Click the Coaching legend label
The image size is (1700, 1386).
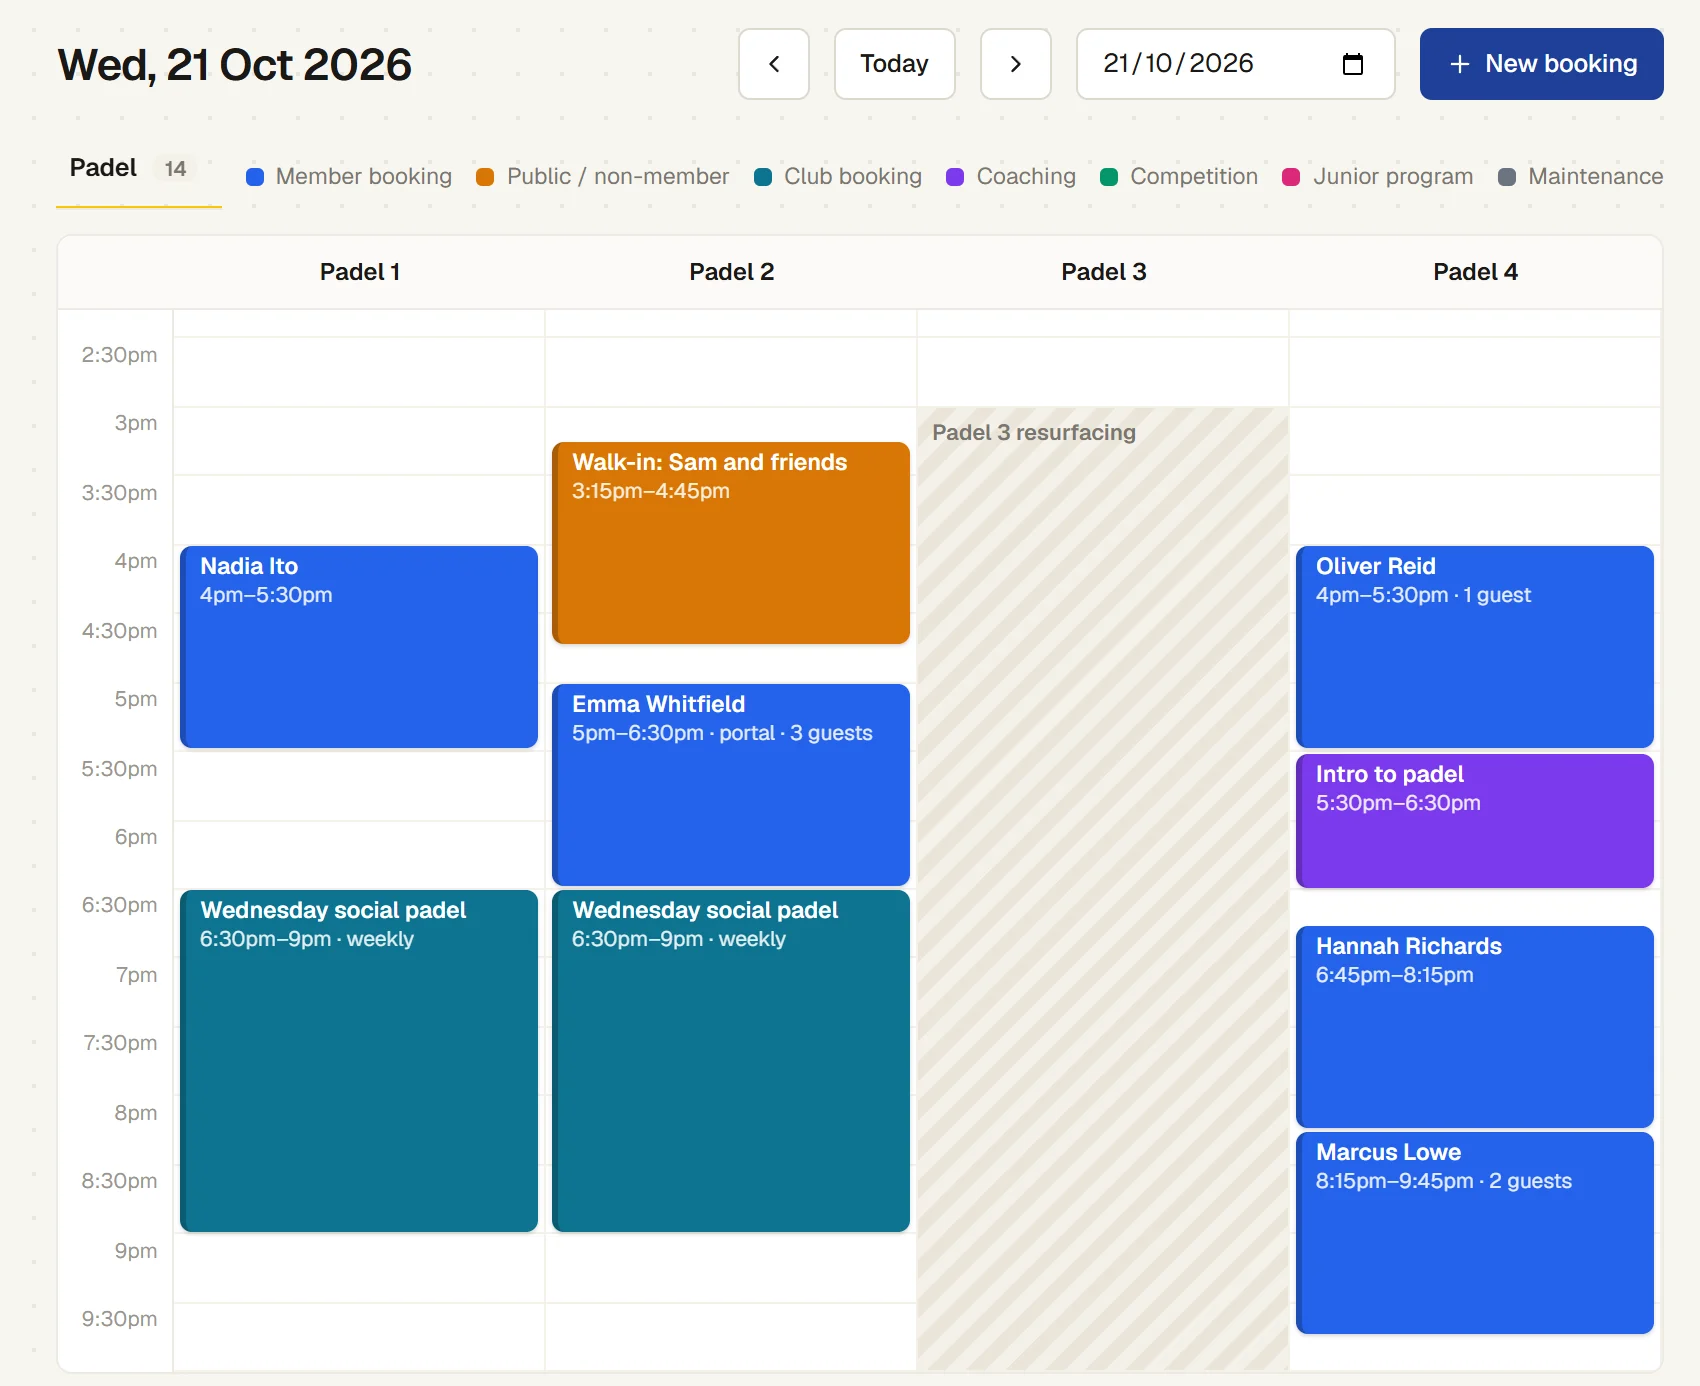[x=1026, y=177]
